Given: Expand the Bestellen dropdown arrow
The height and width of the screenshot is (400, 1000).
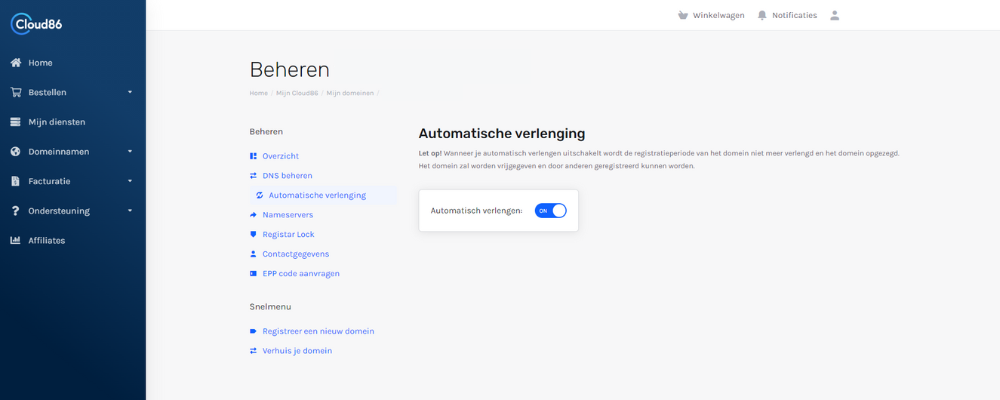Looking at the screenshot, I should coord(130,92).
